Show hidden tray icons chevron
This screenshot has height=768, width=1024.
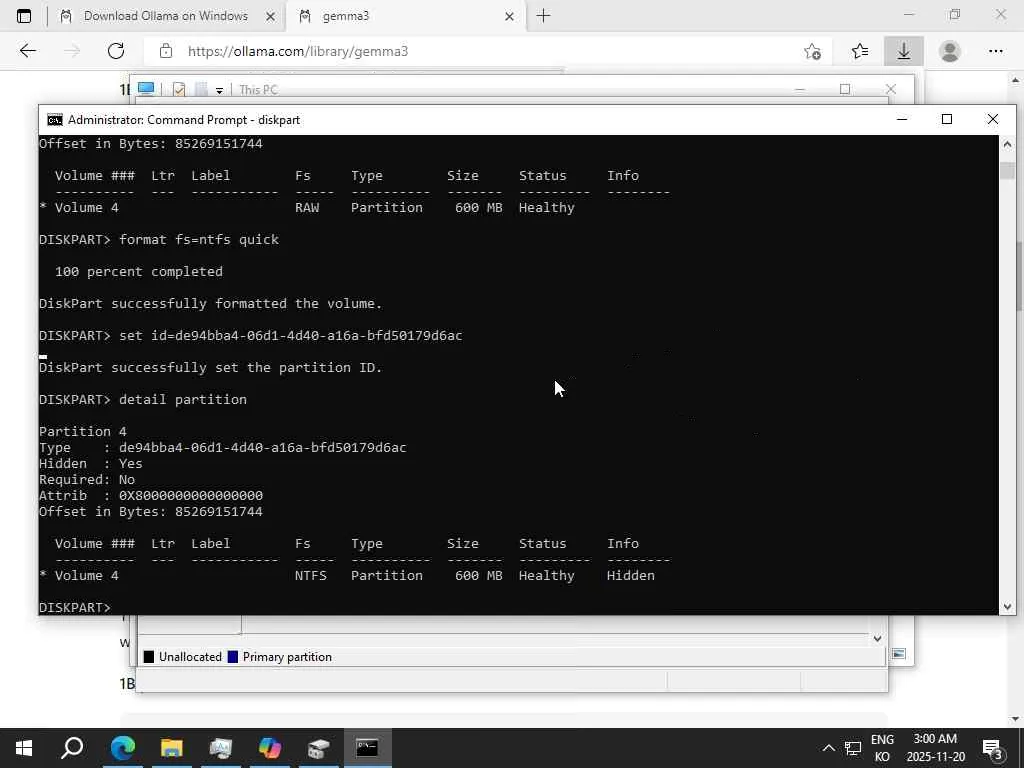click(828, 748)
